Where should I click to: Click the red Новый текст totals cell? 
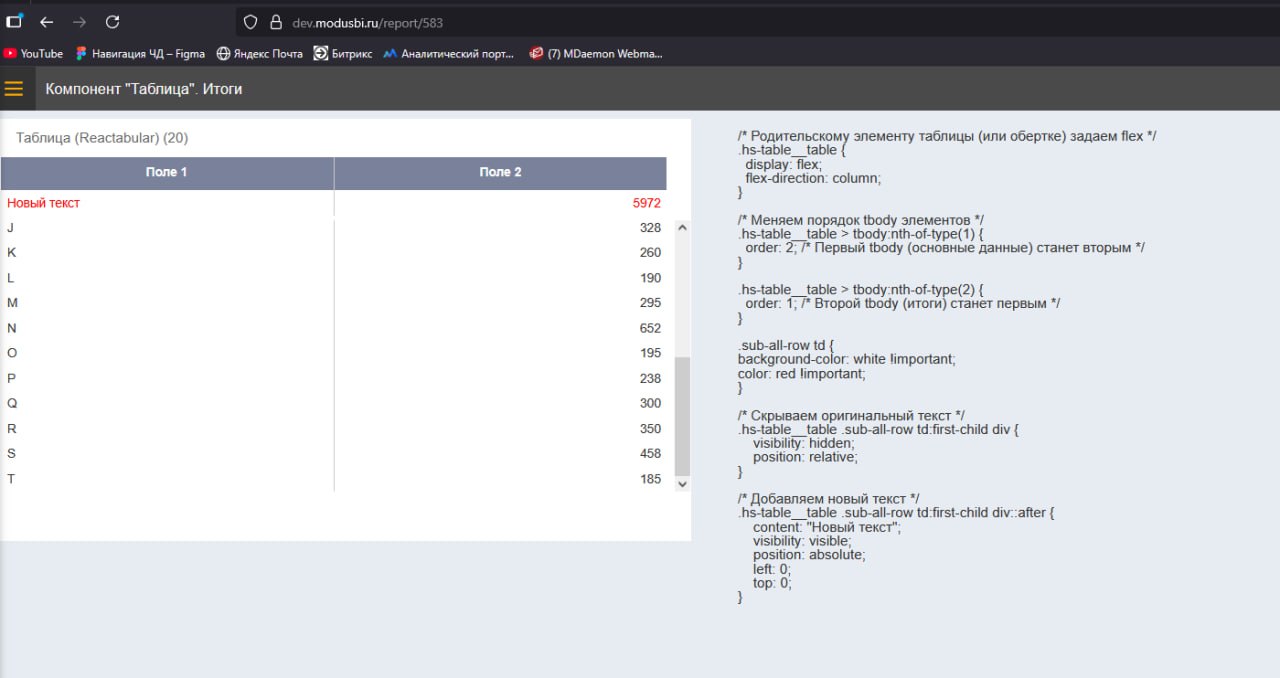pos(44,203)
